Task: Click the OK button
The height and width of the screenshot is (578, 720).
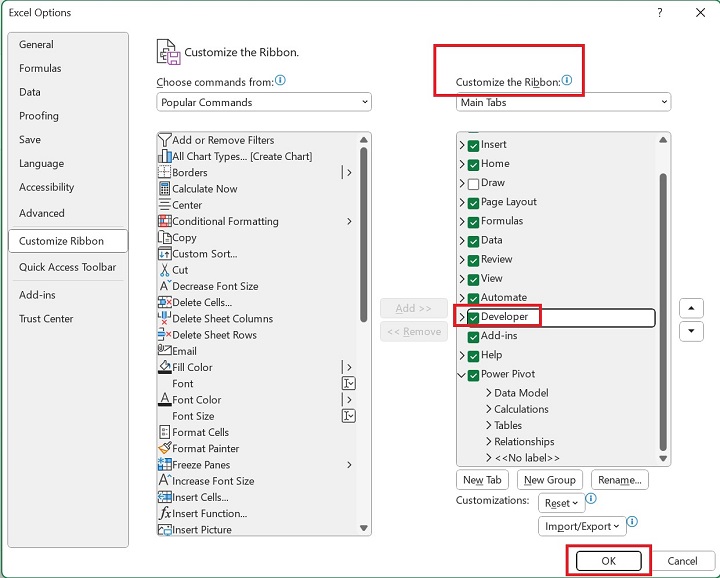Action: [608, 561]
